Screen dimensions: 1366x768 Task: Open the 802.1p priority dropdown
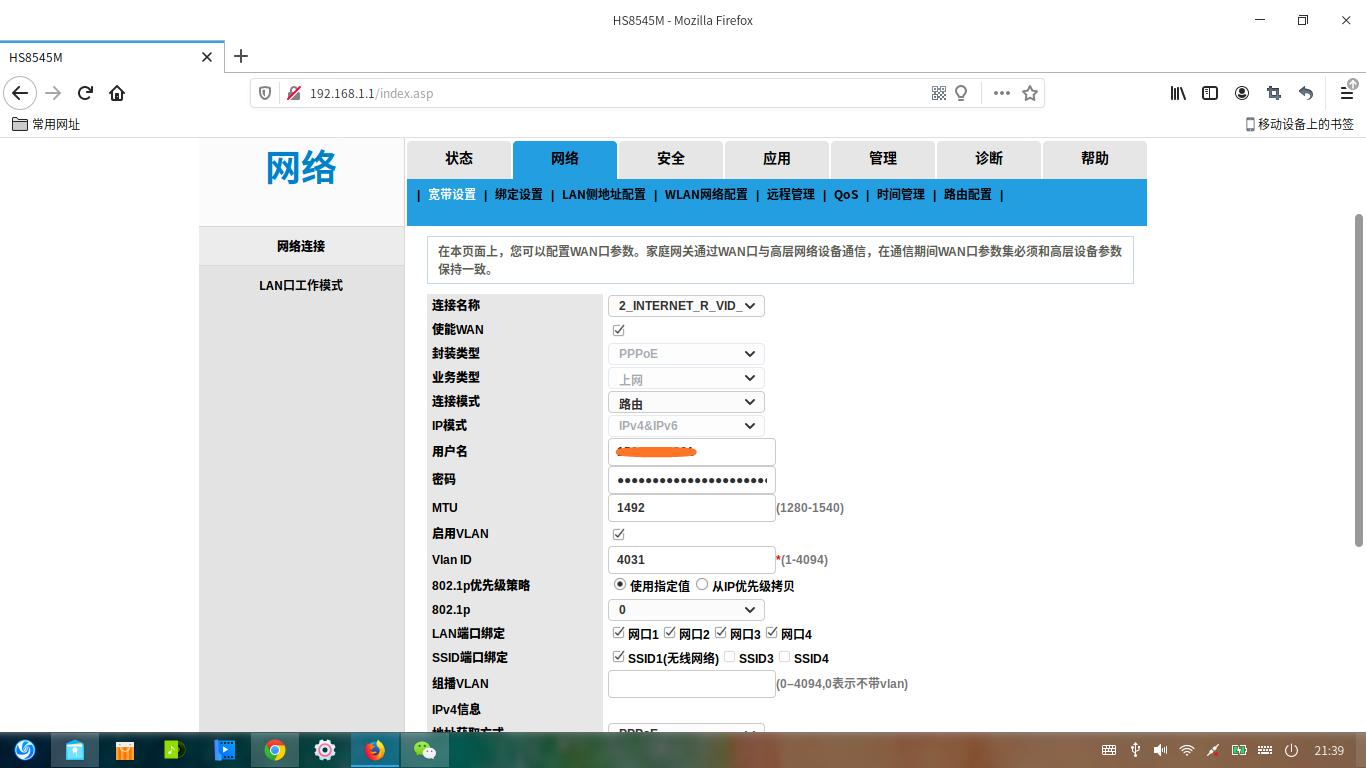[686, 609]
